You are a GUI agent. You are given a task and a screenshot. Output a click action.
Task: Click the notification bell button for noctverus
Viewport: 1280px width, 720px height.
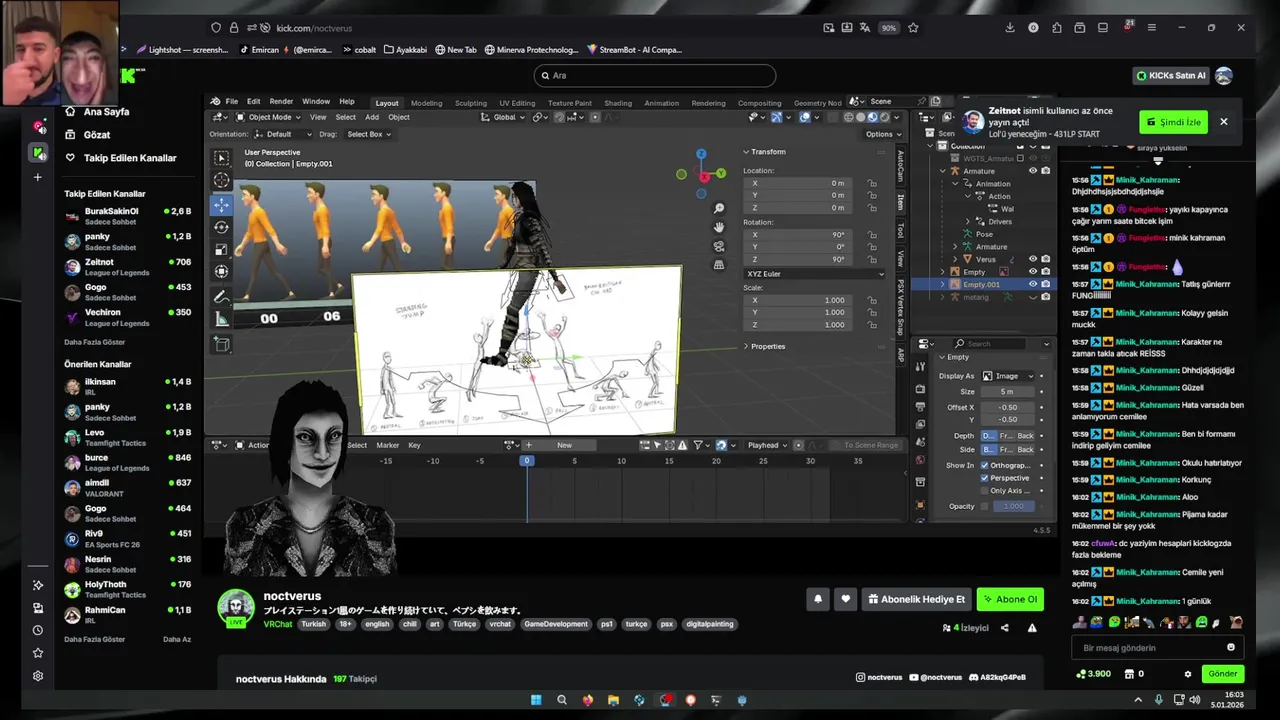pyautogui.click(x=817, y=599)
